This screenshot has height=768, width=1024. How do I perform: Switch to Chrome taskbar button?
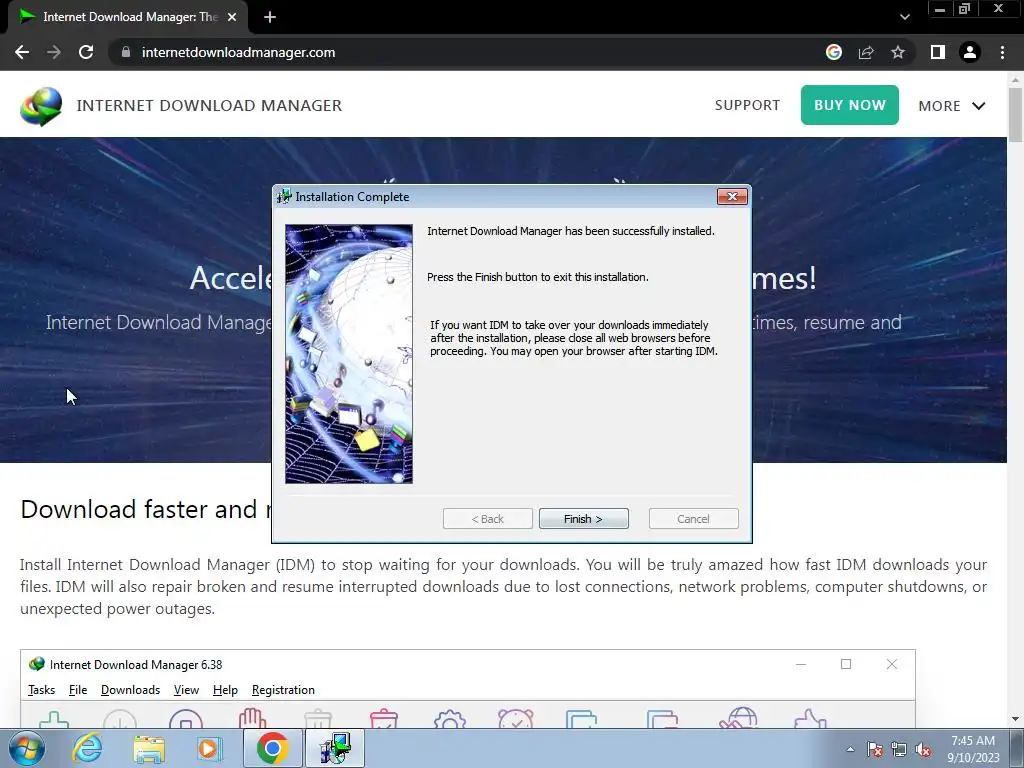[272, 748]
